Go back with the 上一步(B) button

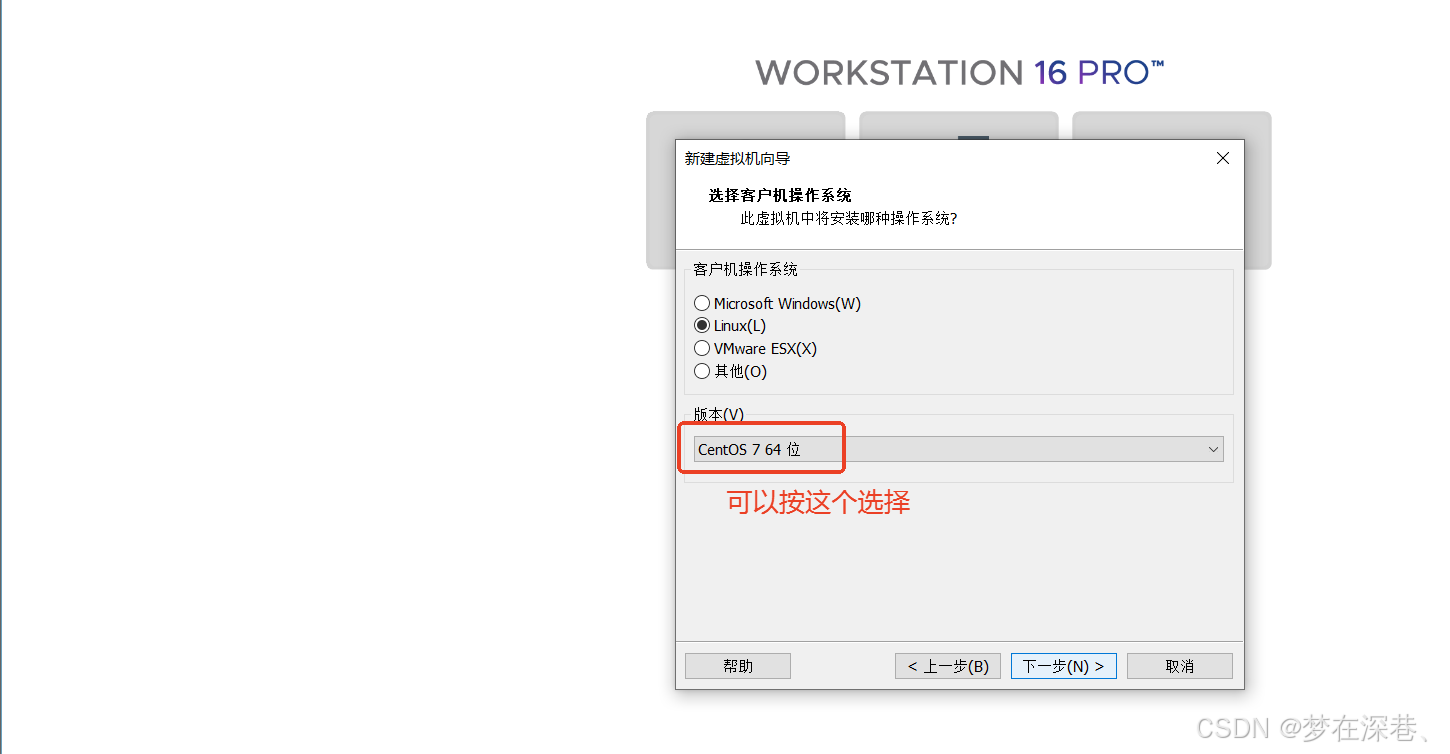pos(948,666)
